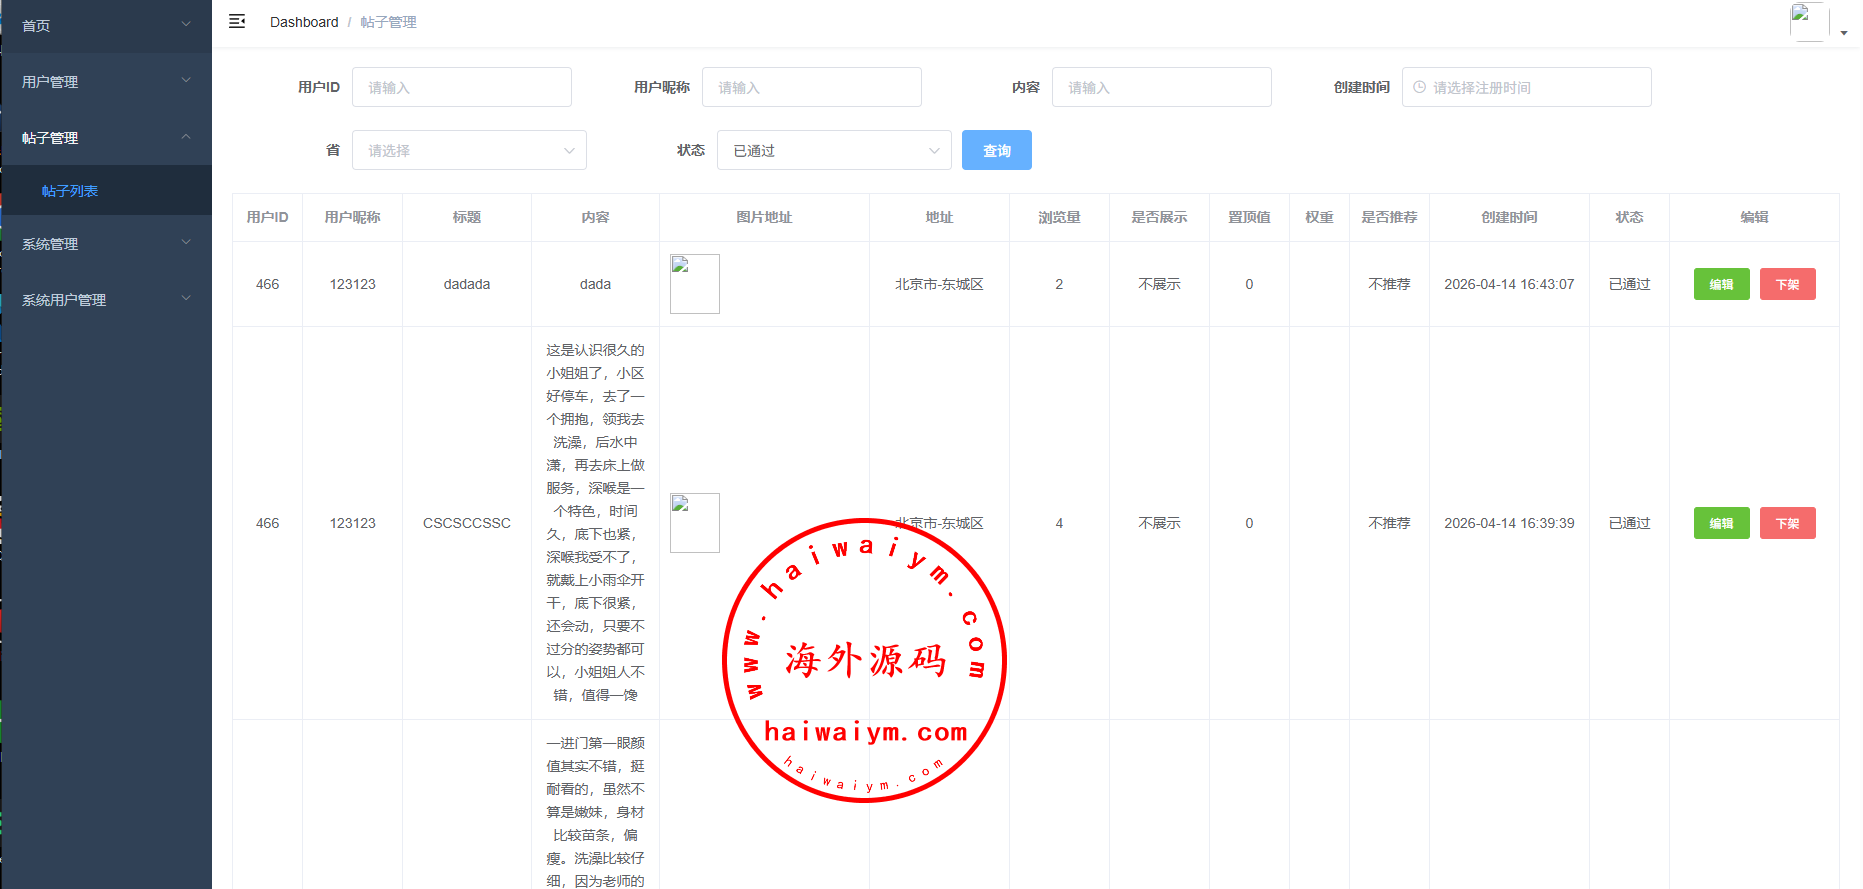Viewport: 1863px width, 889px height.
Task: Open the user avatar menu at top right
Action: (1808, 22)
